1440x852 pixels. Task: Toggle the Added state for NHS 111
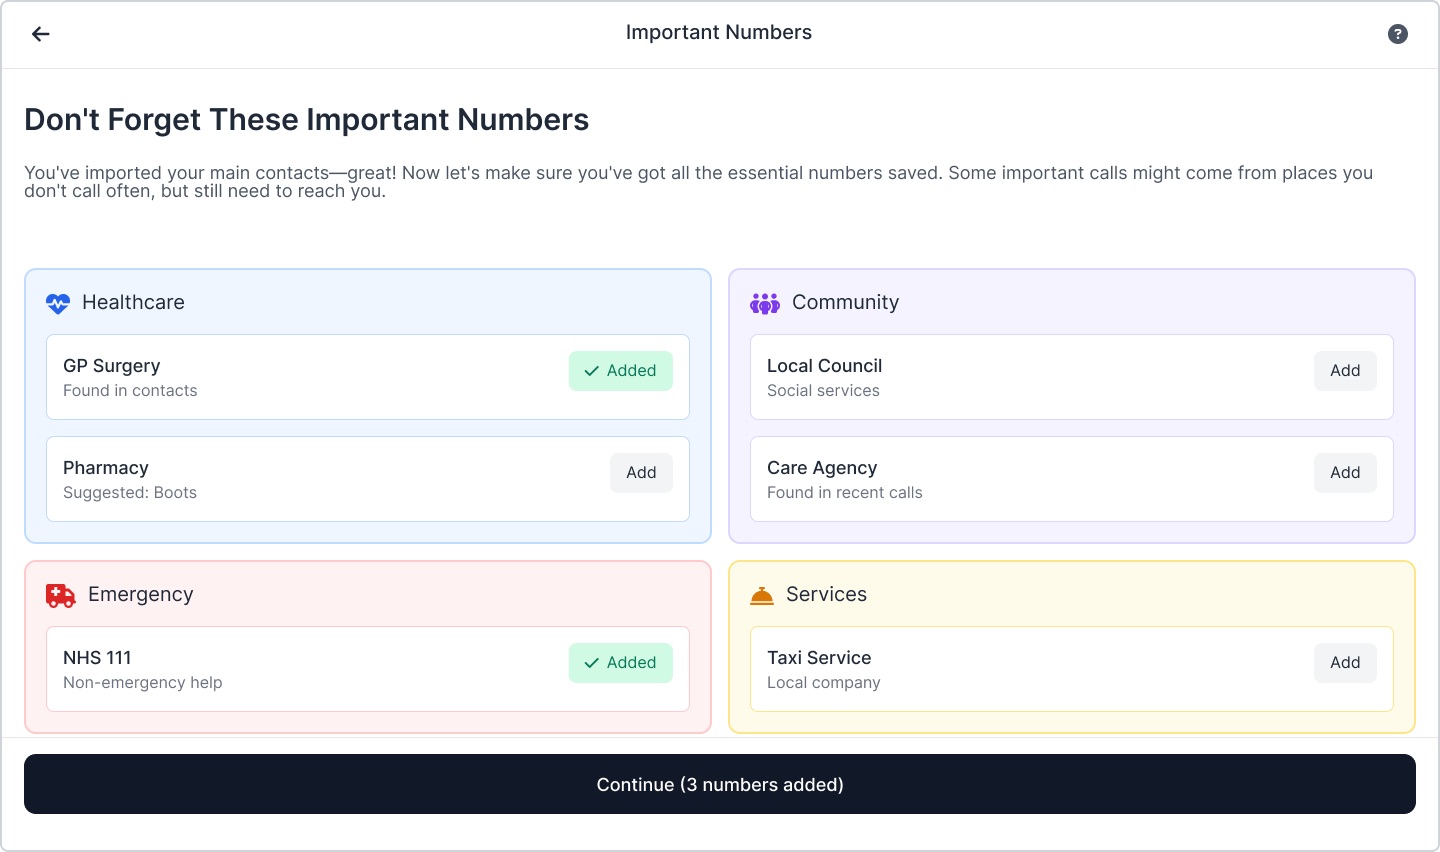click(x=620, y=663)
